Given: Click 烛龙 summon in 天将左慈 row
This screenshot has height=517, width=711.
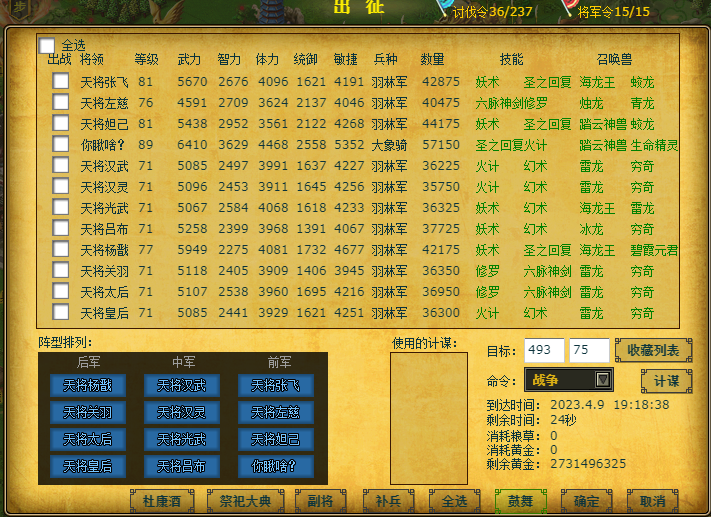Looking at the screenshot, I should [591, 103].
